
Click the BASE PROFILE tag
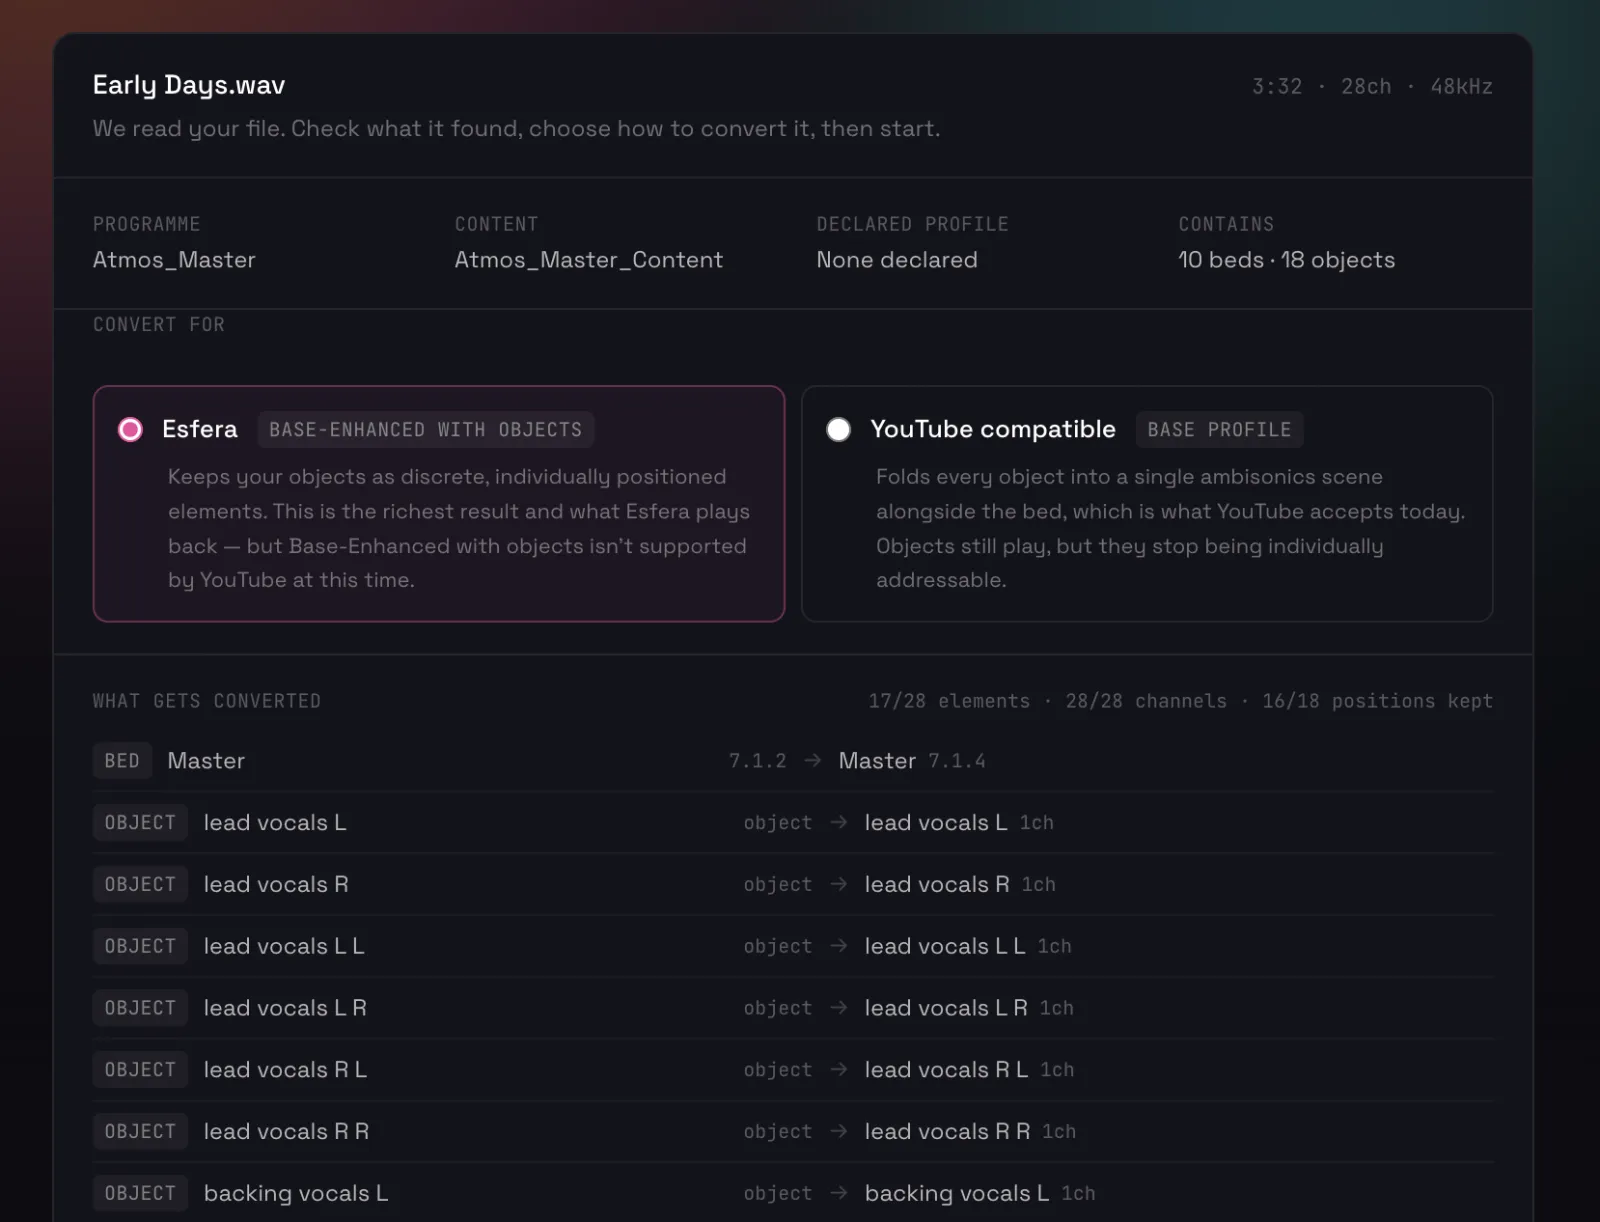(x=1219, y=429)
